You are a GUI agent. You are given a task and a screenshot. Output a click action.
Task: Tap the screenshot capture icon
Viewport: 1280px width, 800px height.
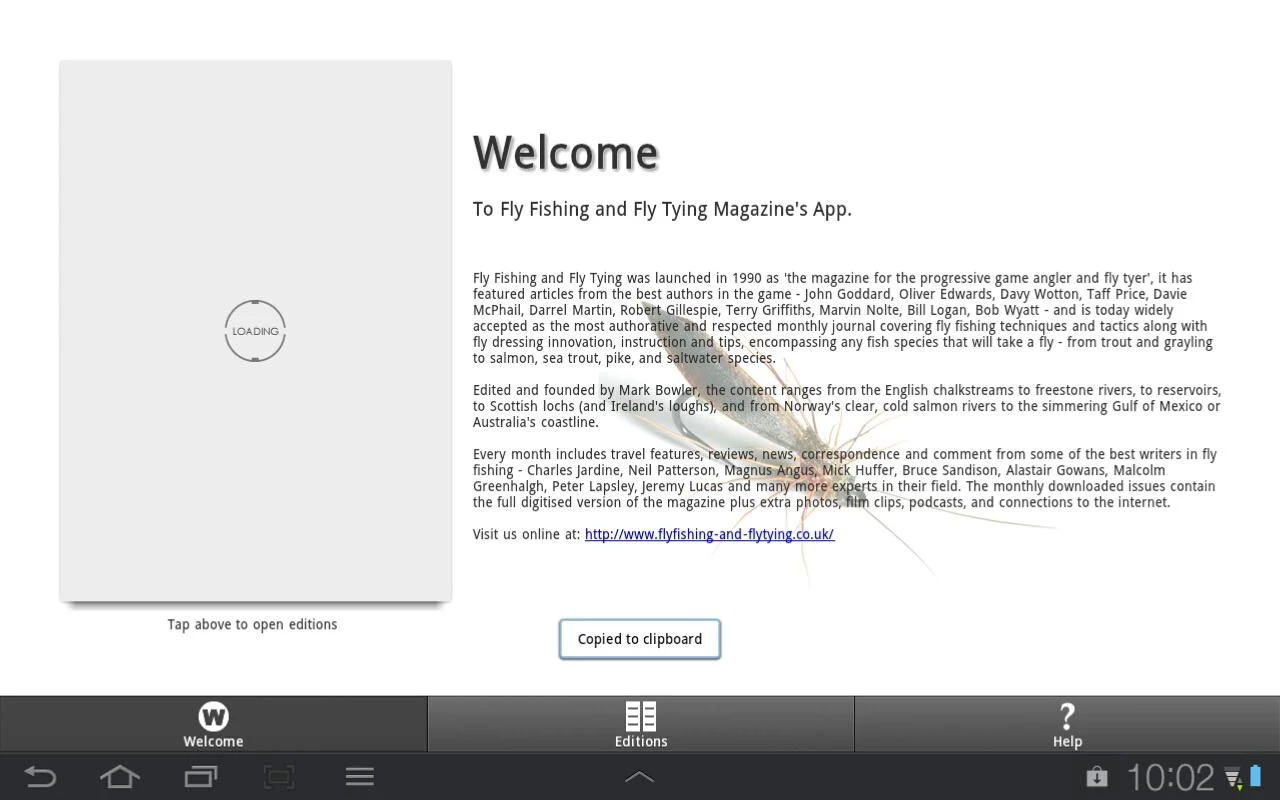click(279, 776)
